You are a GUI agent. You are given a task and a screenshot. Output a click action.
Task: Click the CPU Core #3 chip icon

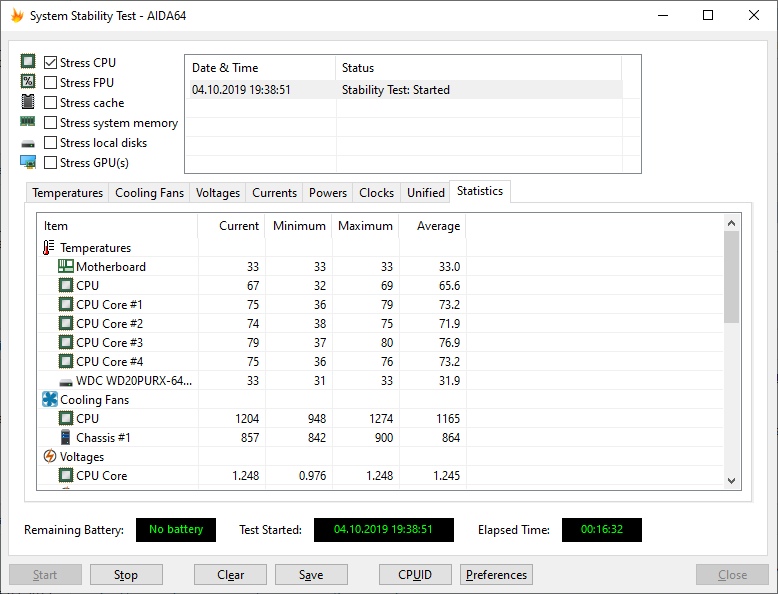point(65,342)
